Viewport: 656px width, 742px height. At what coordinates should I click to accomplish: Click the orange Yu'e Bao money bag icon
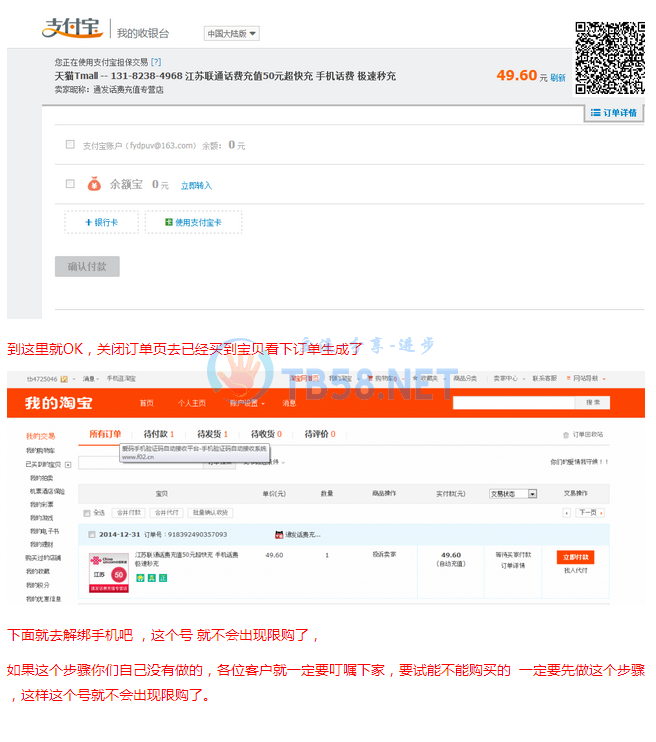[x=94, y=184]
